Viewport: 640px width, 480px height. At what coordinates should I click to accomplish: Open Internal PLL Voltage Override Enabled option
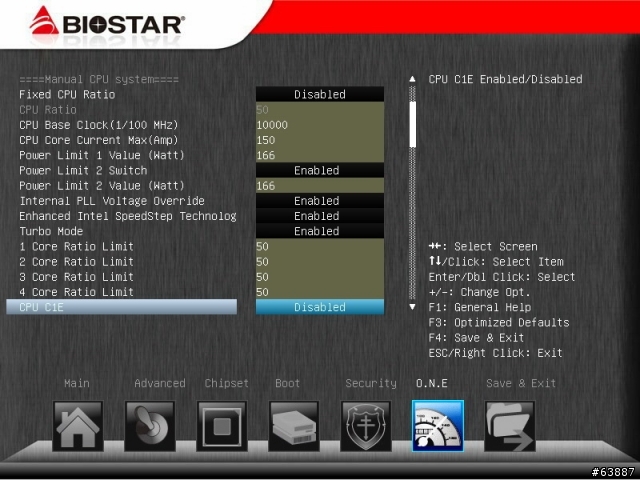pos(320,201)
